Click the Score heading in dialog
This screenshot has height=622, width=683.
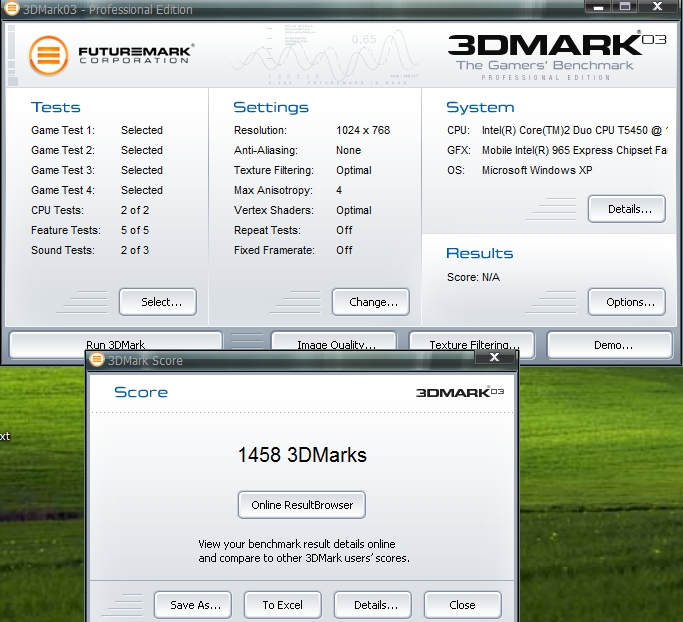141,392
